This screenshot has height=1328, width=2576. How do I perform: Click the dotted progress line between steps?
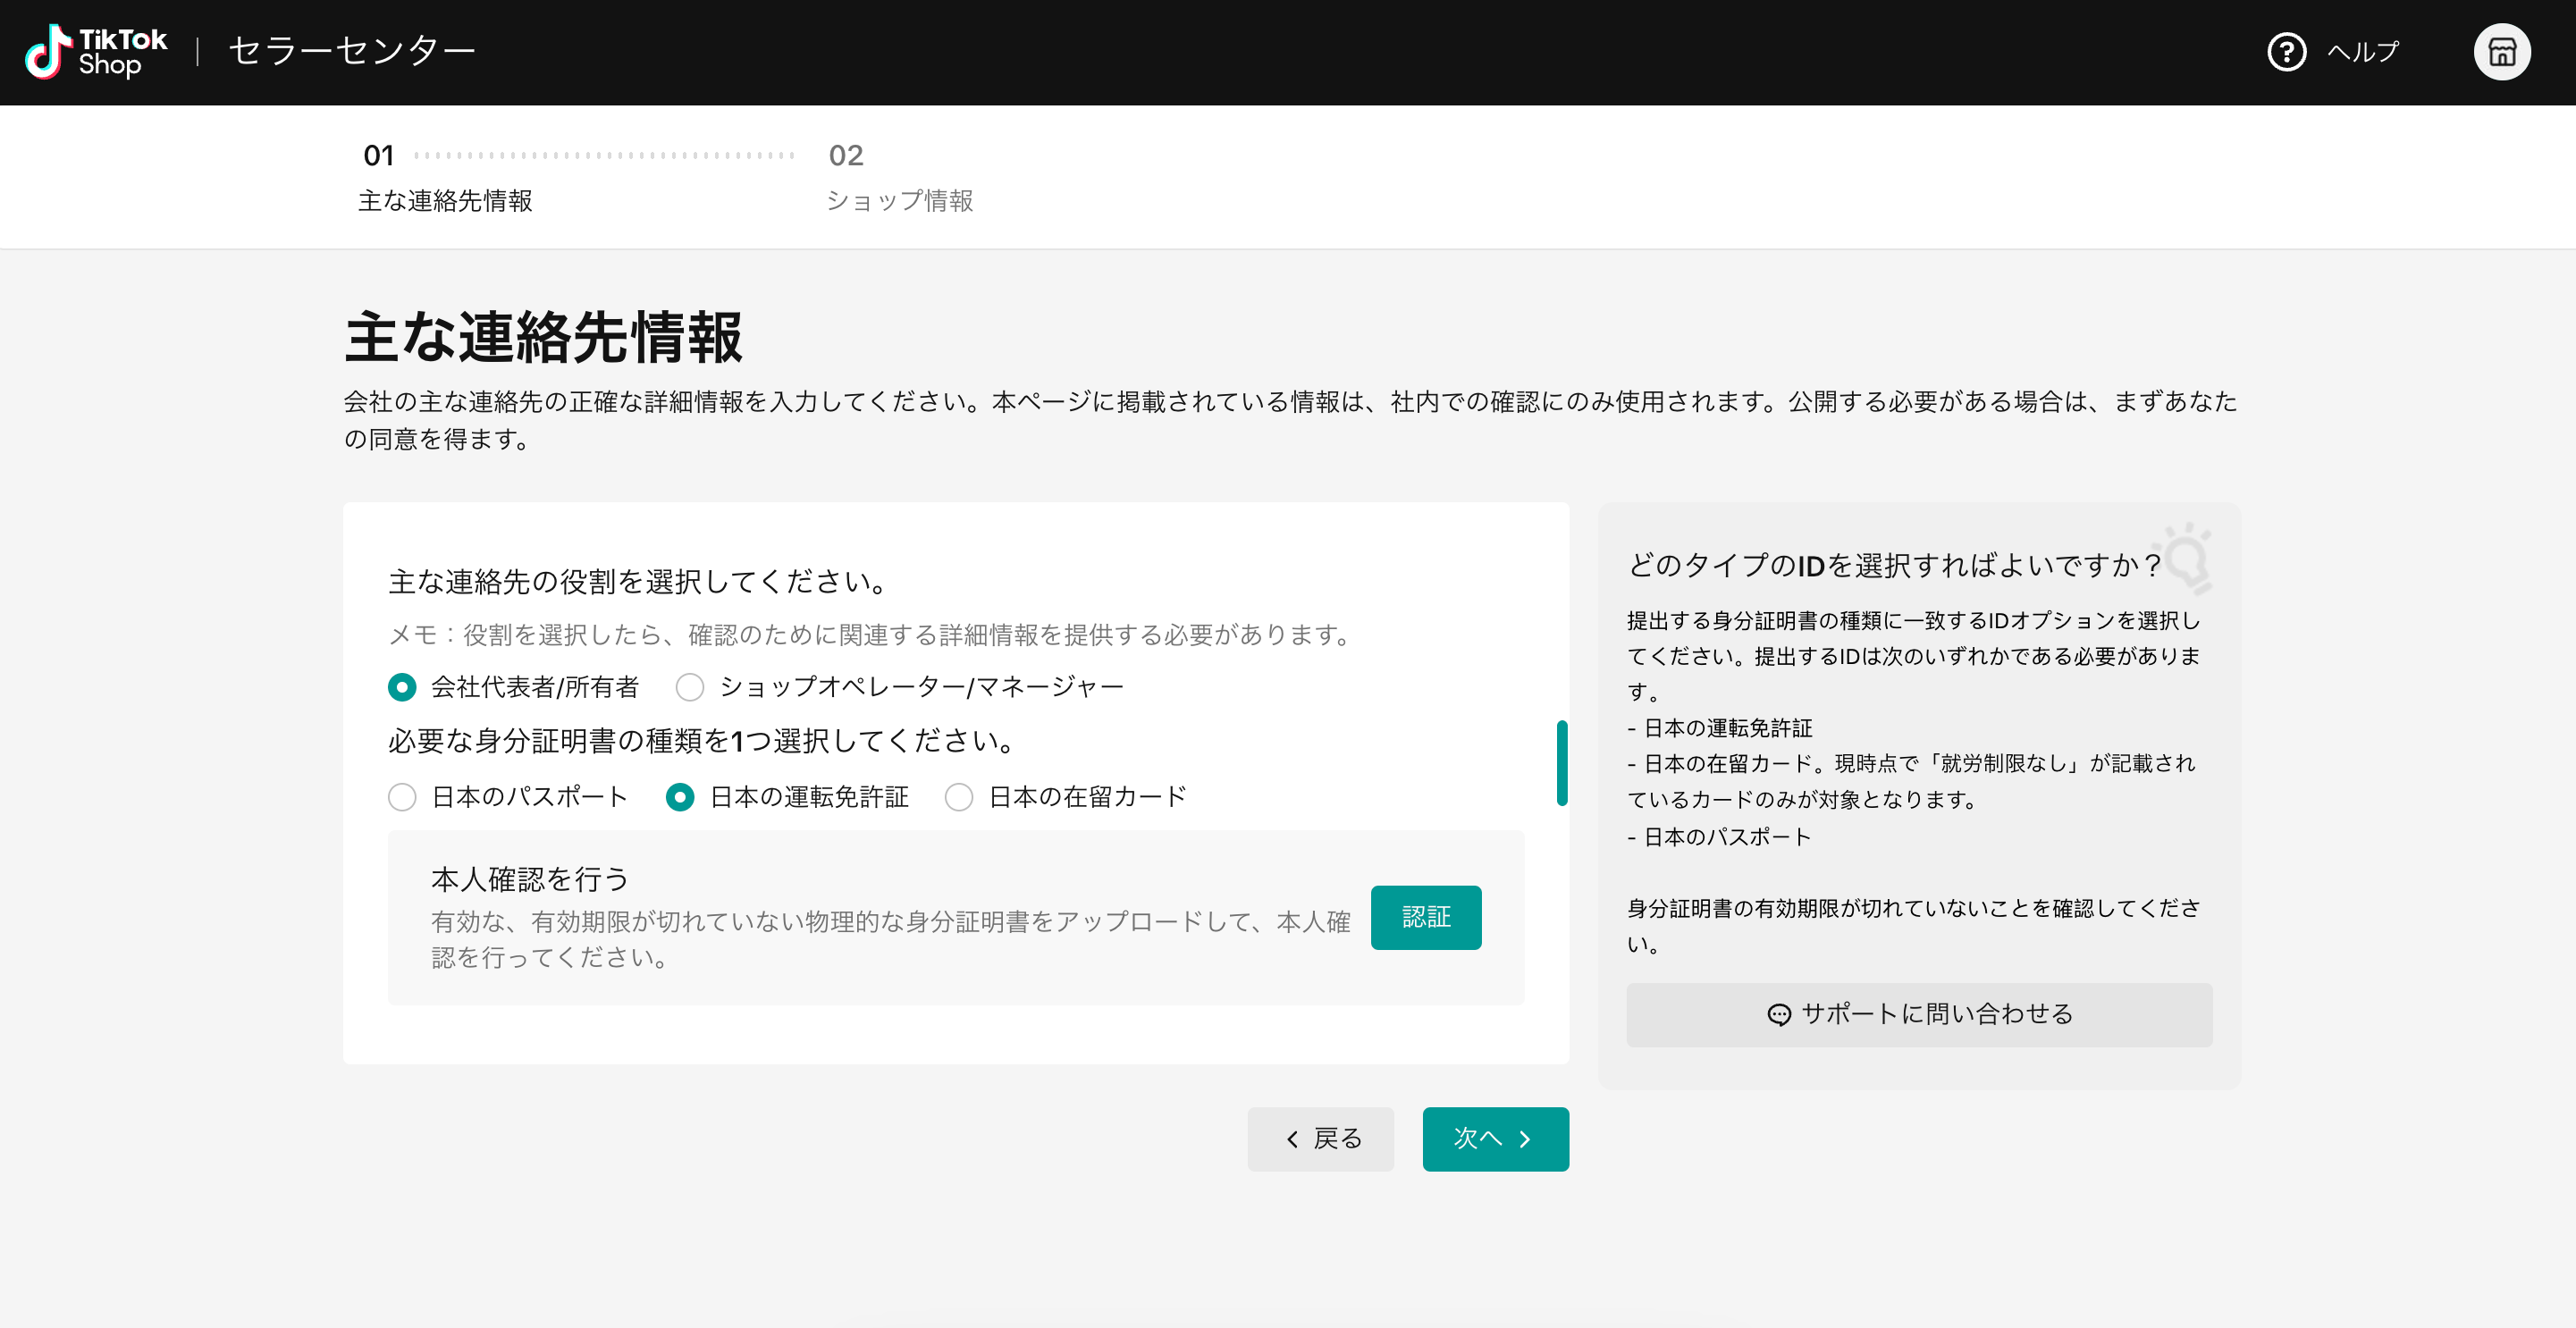pos(604,156)
